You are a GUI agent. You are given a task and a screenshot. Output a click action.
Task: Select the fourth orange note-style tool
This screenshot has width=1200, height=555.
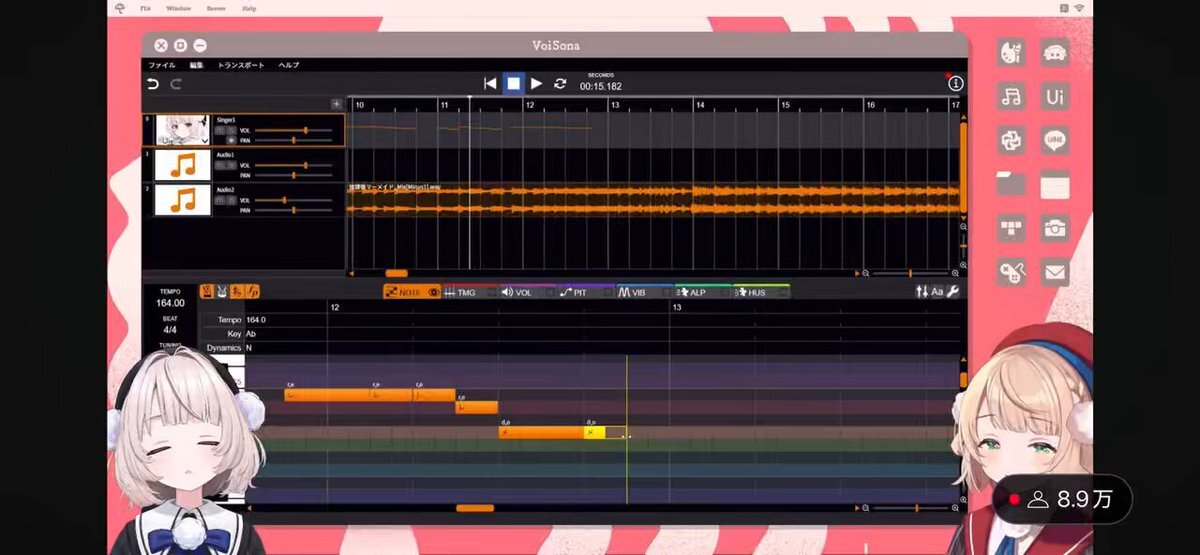pos(253,292)
